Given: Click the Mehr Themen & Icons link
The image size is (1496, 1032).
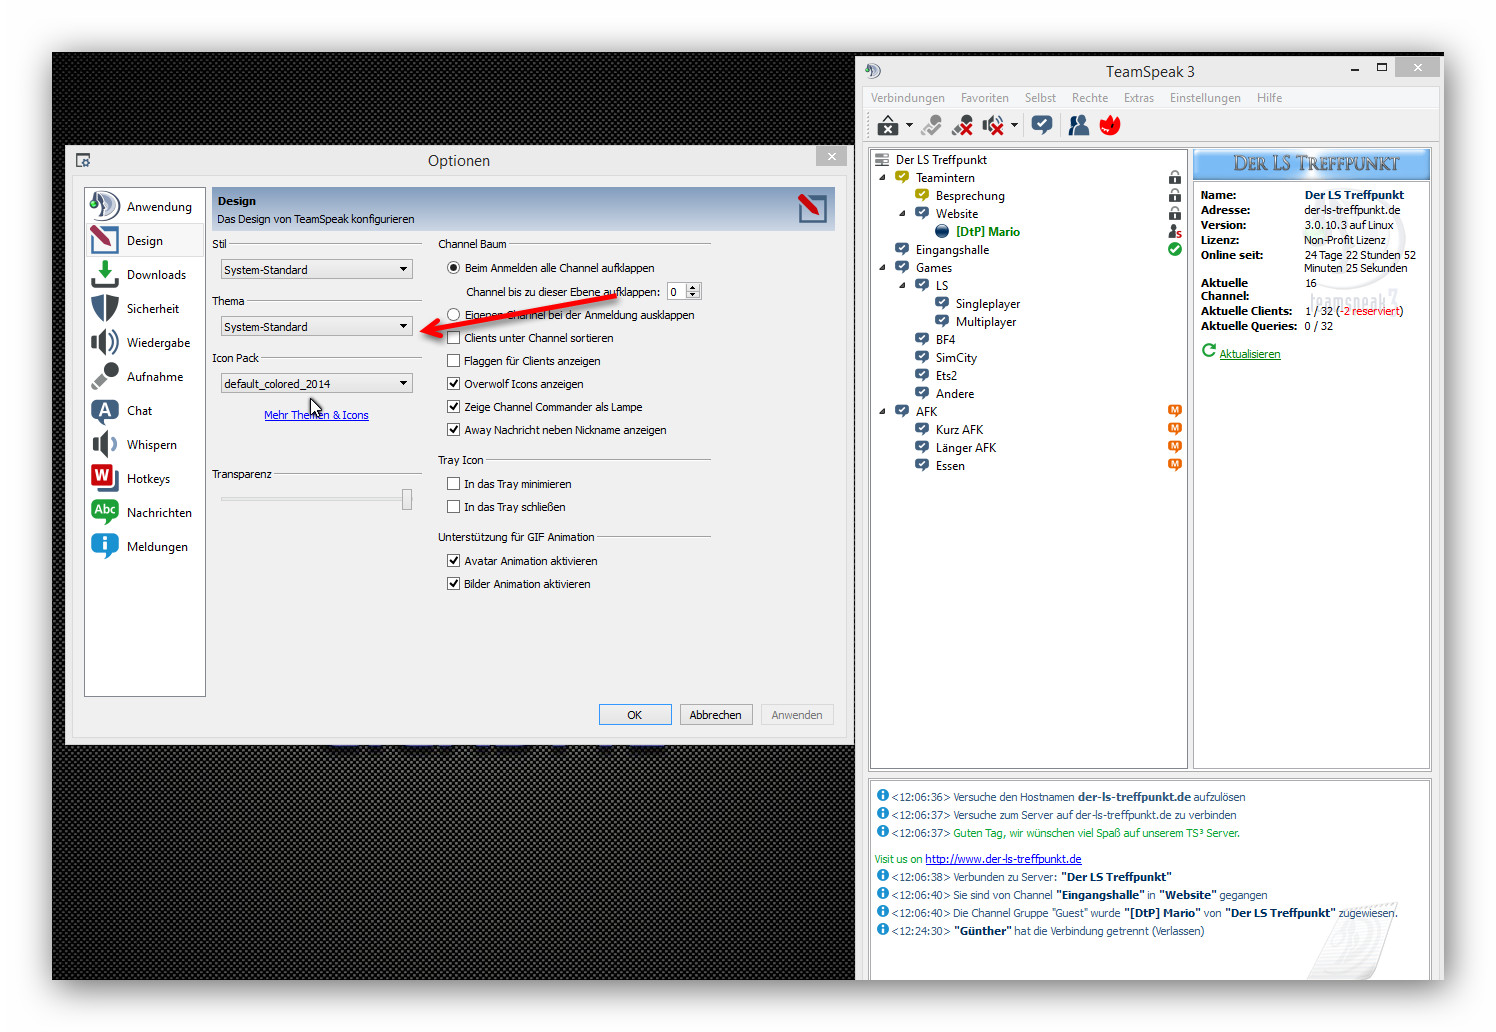Looking at the screenshot, I should click(x=316, y=415).
